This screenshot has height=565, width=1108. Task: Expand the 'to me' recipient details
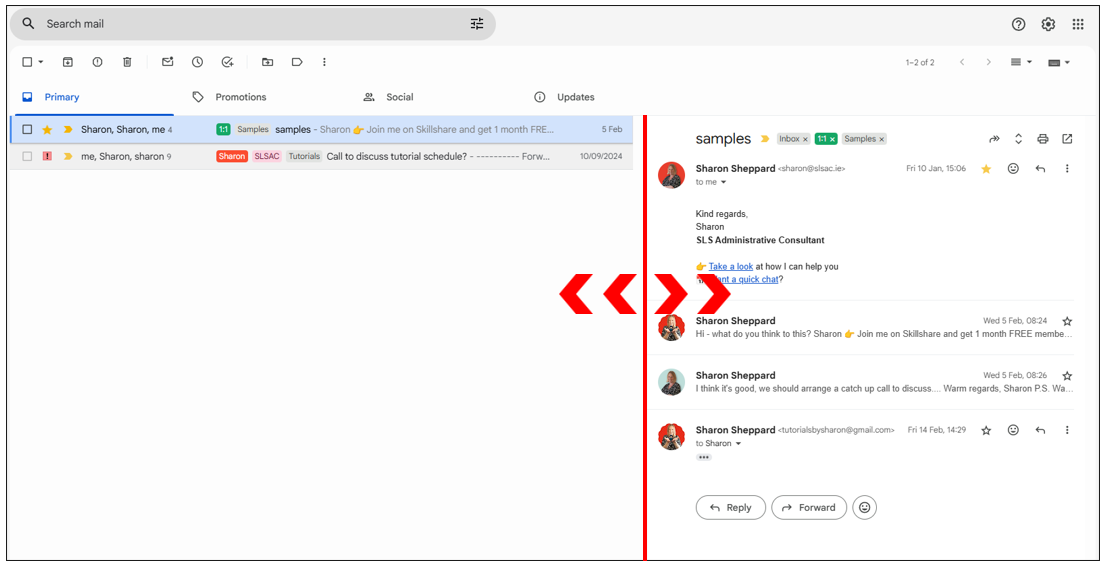723,183
